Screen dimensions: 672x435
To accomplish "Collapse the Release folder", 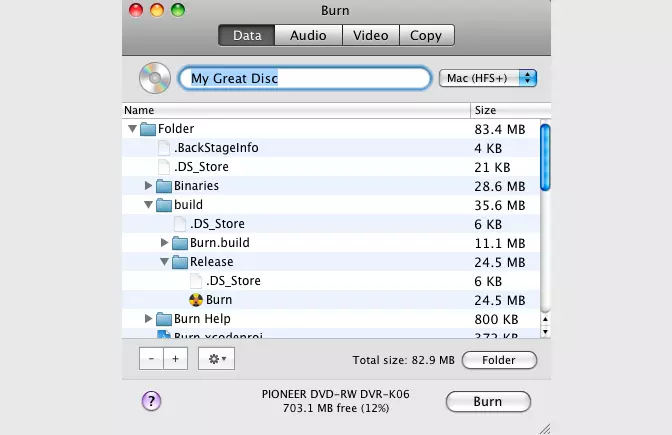I will click(164, 261).
